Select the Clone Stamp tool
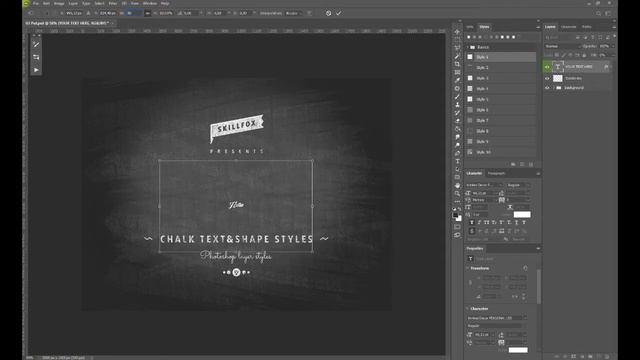640x360 pixels. [457, 105]
